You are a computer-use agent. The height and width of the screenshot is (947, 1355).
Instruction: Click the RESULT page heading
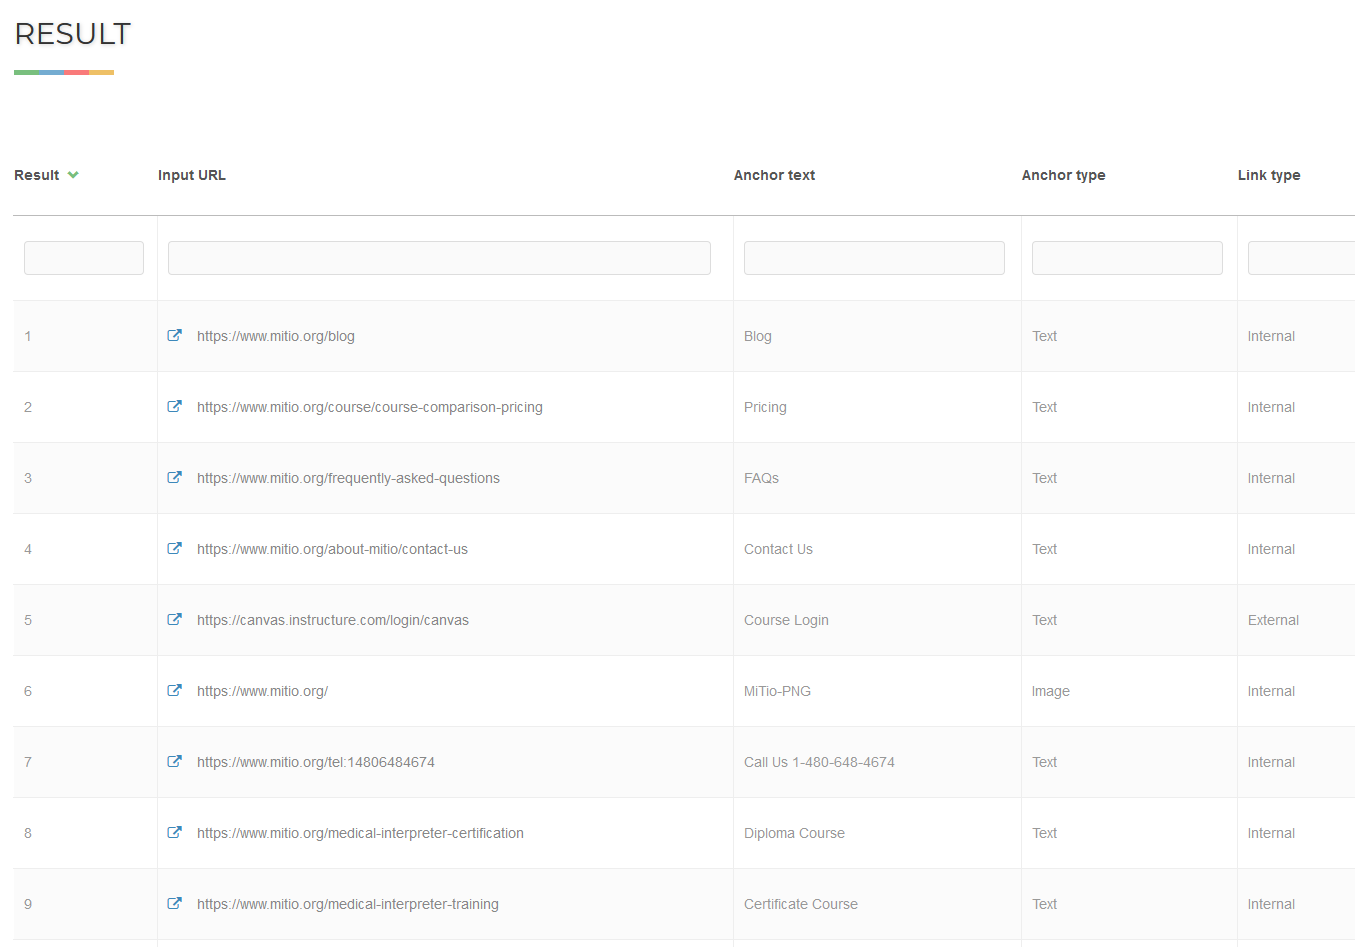(72, 34)
